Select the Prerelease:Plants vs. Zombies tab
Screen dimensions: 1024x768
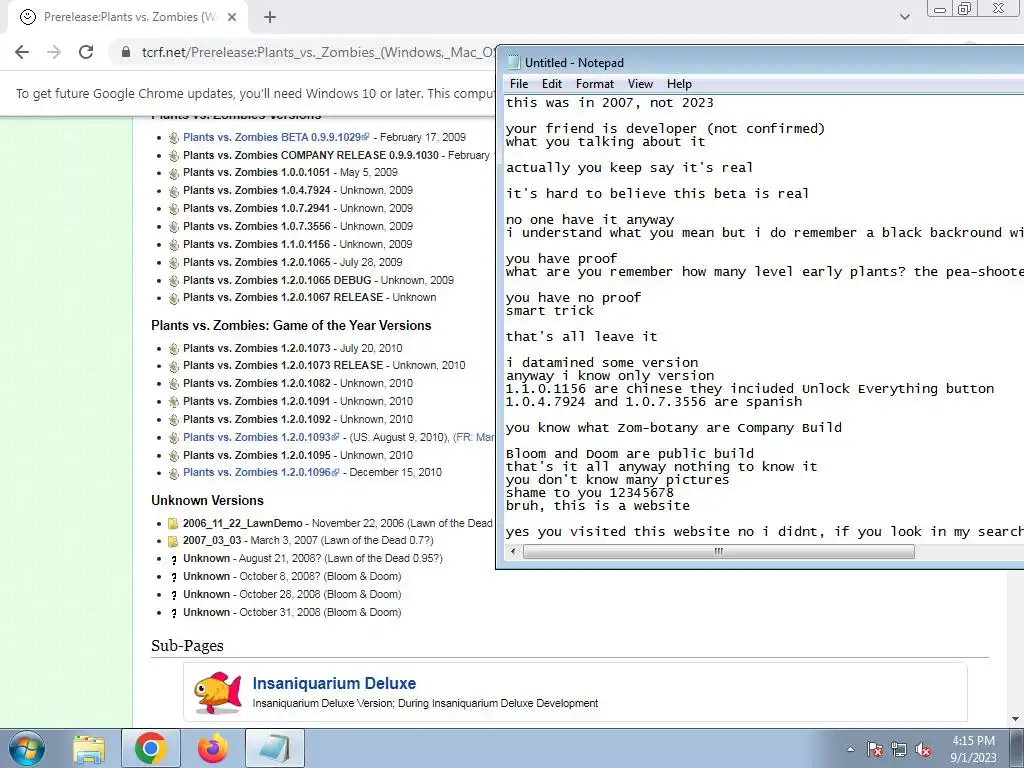tap(129, 17)
